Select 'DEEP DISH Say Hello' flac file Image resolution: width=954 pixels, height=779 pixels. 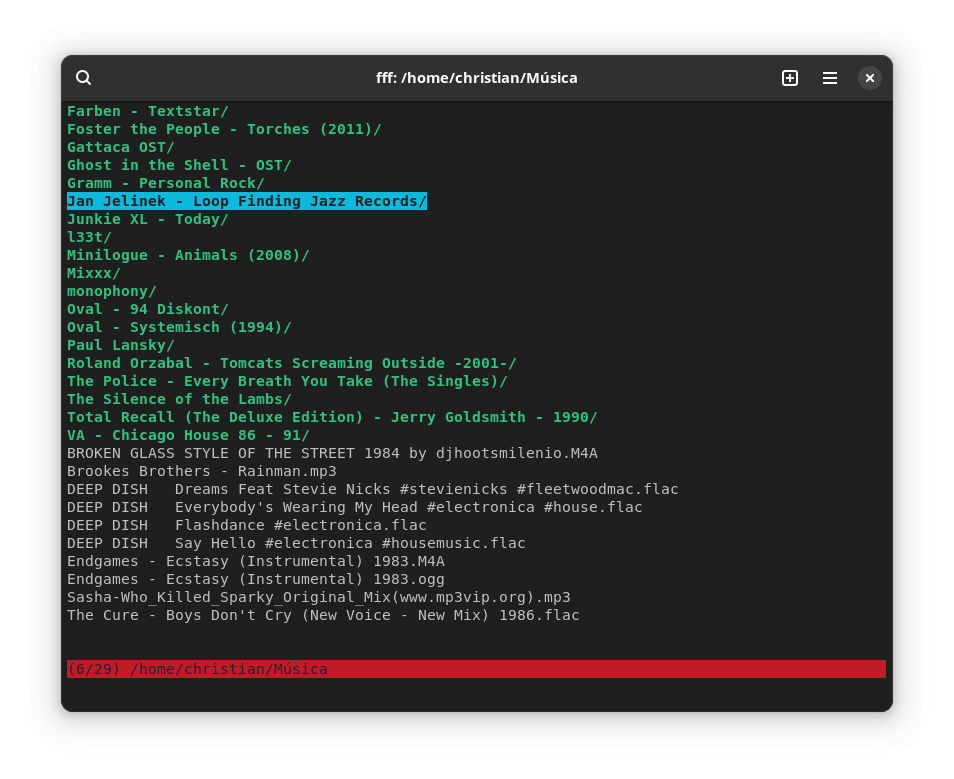pyautogui.click(x=296, y=543)
